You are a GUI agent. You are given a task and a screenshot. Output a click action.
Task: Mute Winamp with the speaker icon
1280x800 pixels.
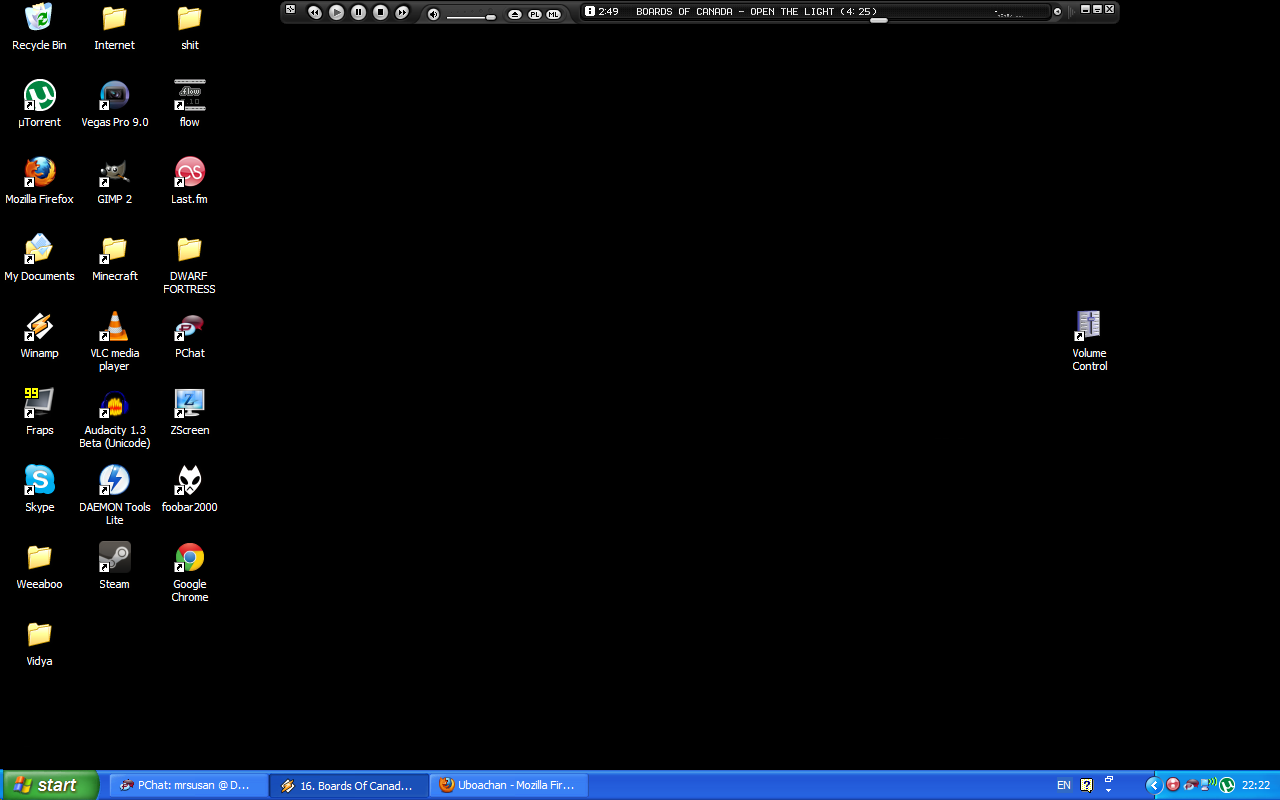pyautogui.click(x=433, y=14)
